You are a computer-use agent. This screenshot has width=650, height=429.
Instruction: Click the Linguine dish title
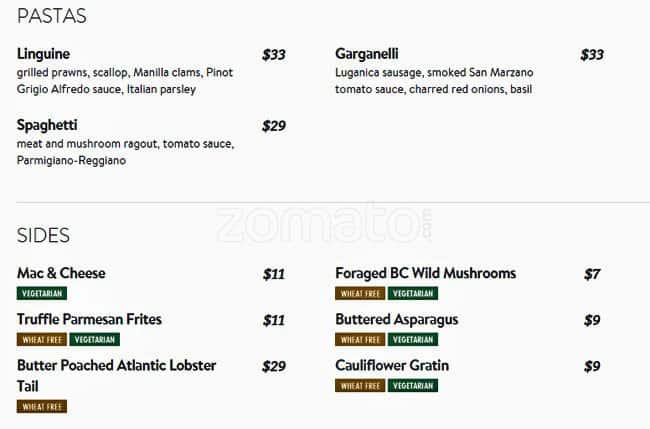click(44, 54)
